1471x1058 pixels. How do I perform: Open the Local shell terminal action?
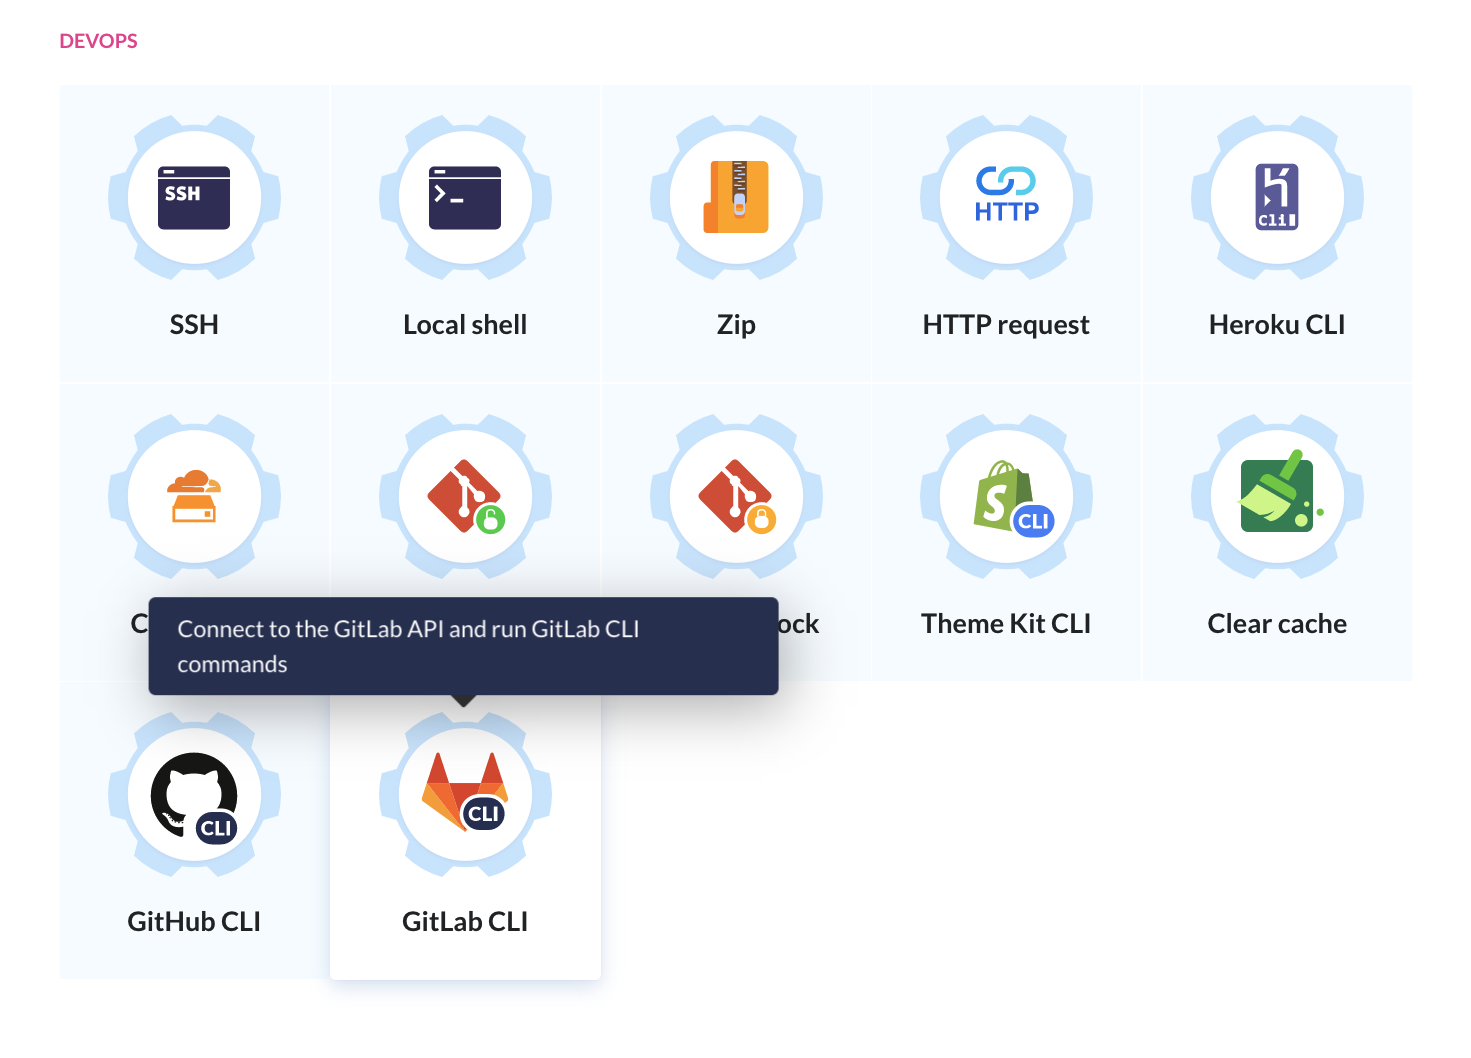465,197
